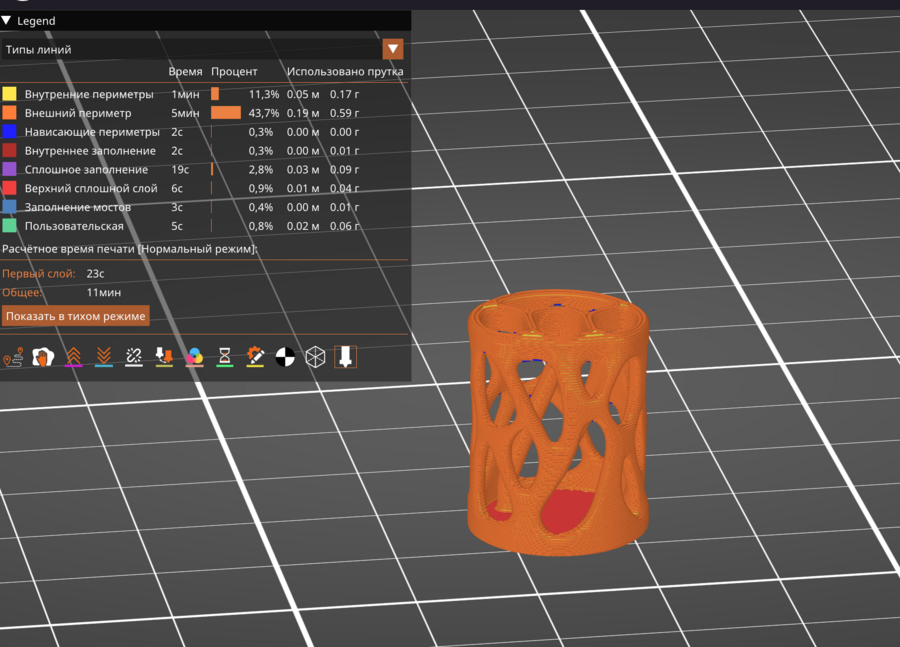
Task: Click the Время column header
Action: coord(185,72)
